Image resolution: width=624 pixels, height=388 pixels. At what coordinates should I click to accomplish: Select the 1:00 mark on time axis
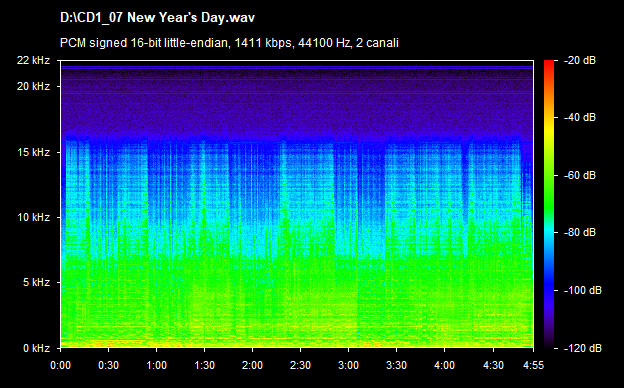[x=156, y=365]
